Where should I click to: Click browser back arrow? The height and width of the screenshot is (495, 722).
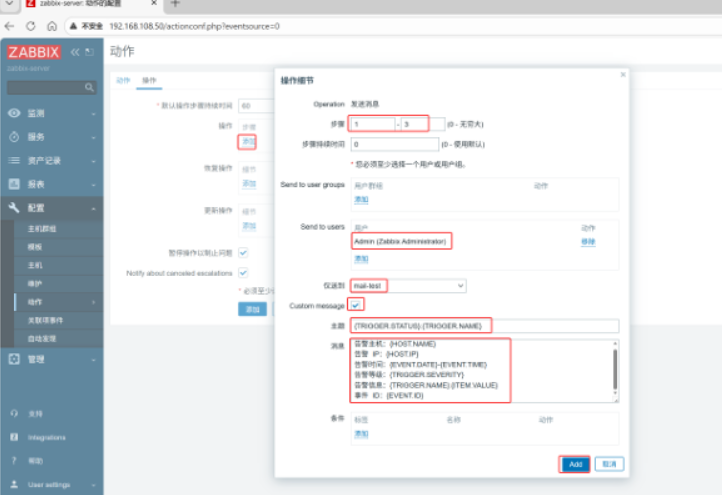[9, 26]
